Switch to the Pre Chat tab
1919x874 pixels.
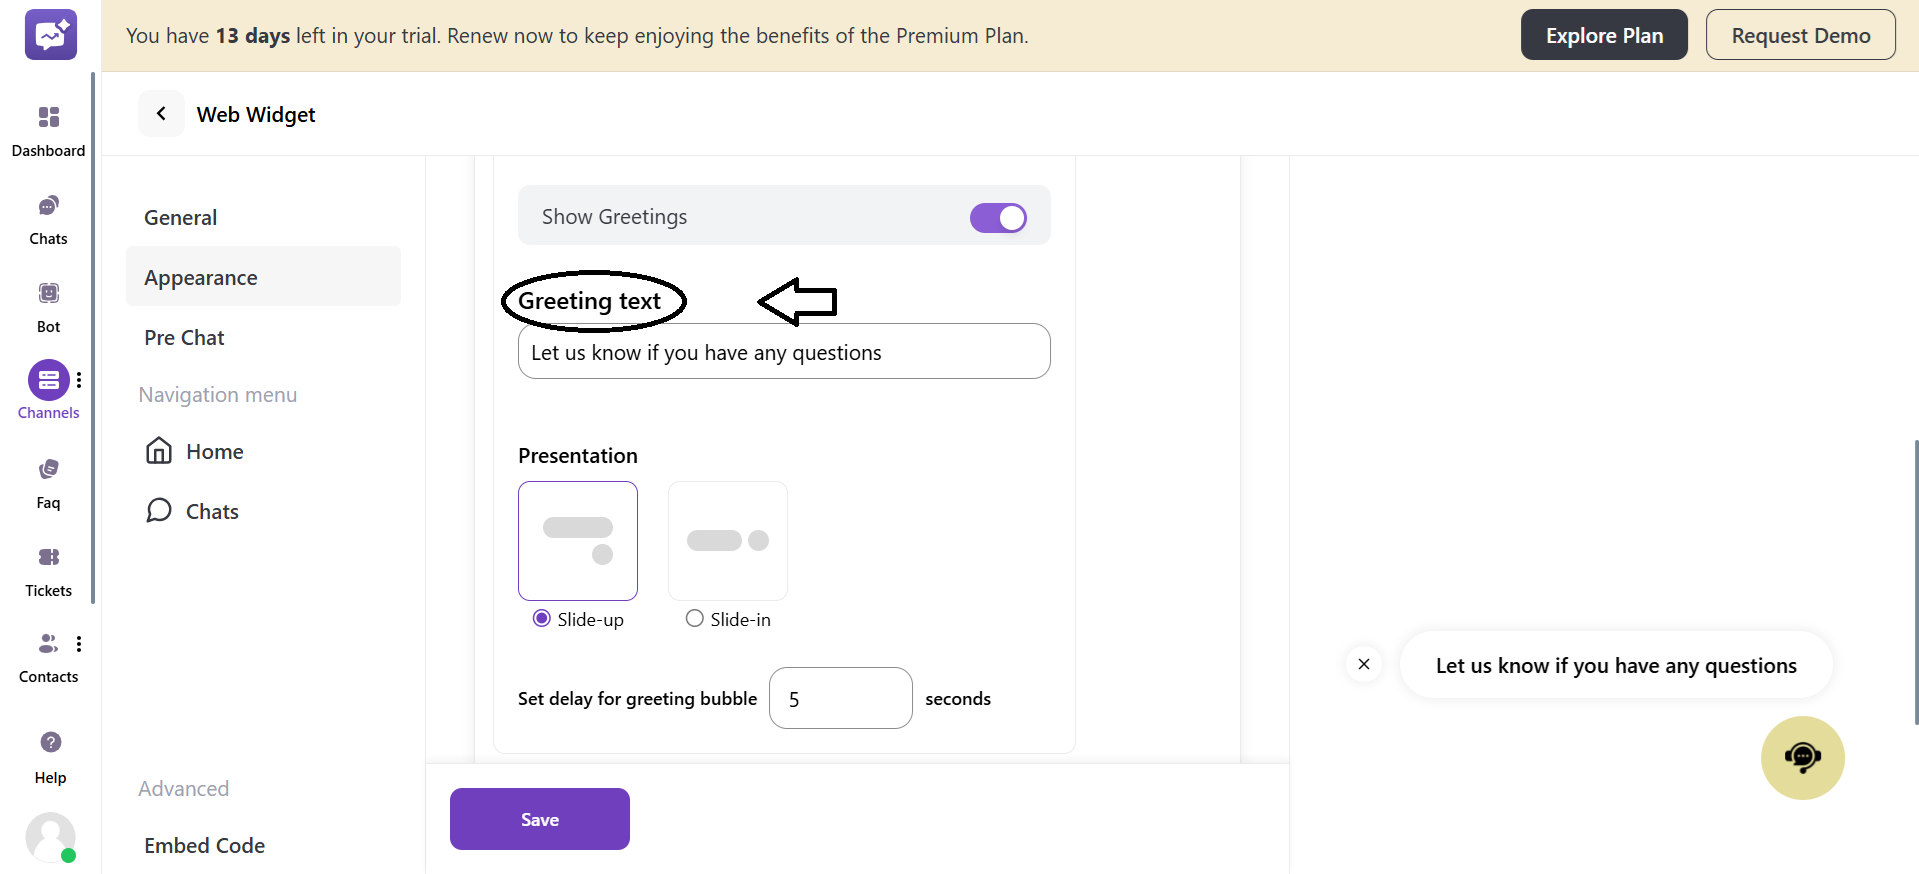click(184, 337)
